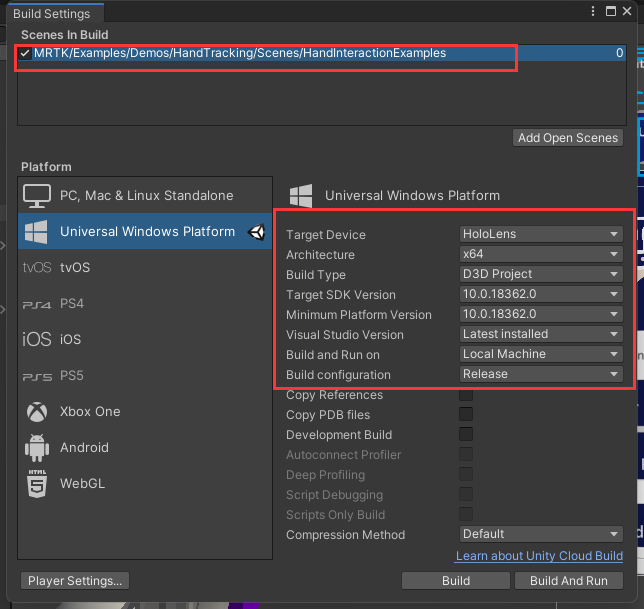Select the Xbox One platform entry

145,411
